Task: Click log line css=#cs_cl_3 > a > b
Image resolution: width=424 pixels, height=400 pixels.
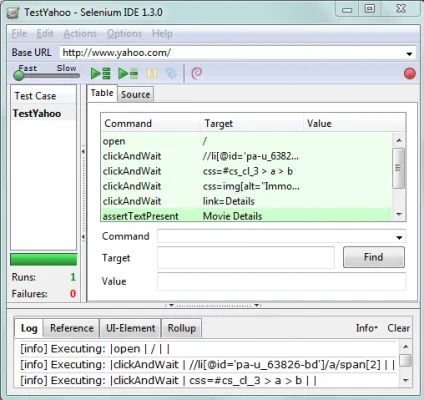Action: 168,380
